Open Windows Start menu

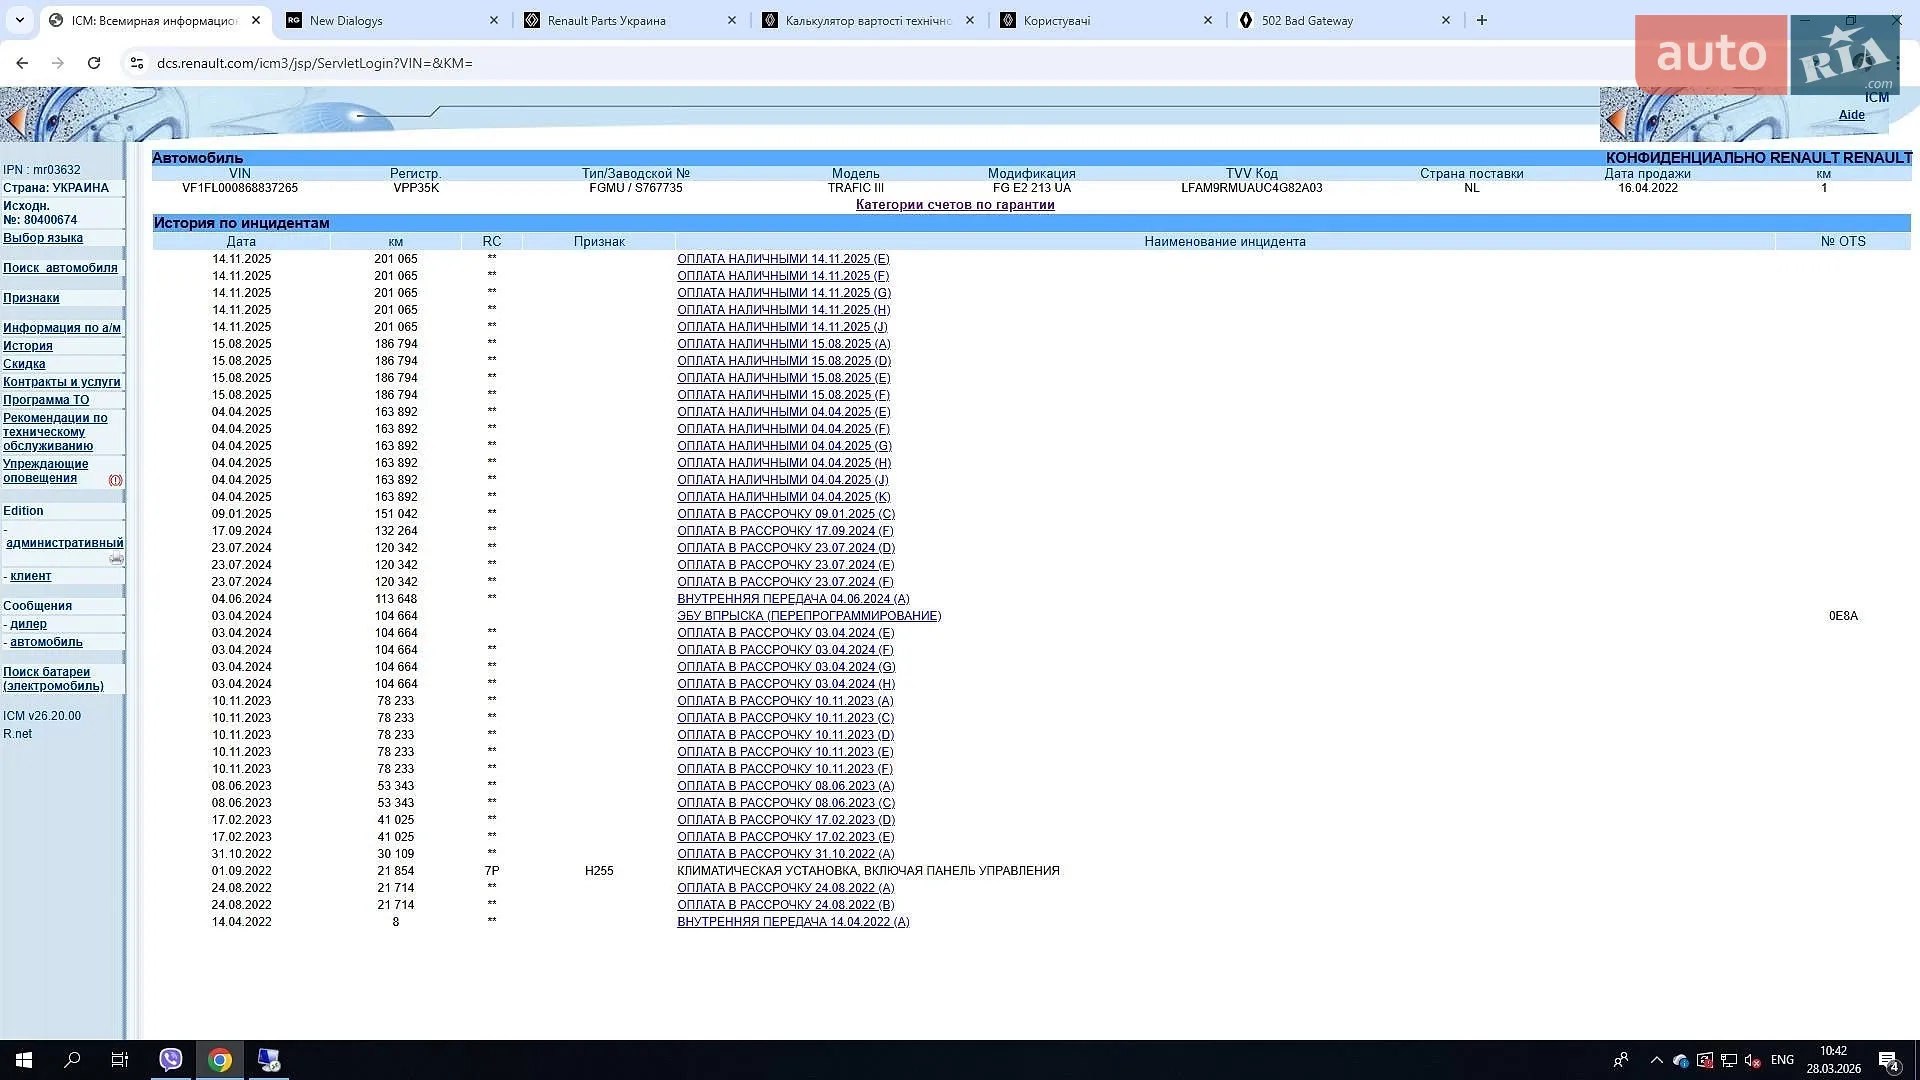(24, 1060)
